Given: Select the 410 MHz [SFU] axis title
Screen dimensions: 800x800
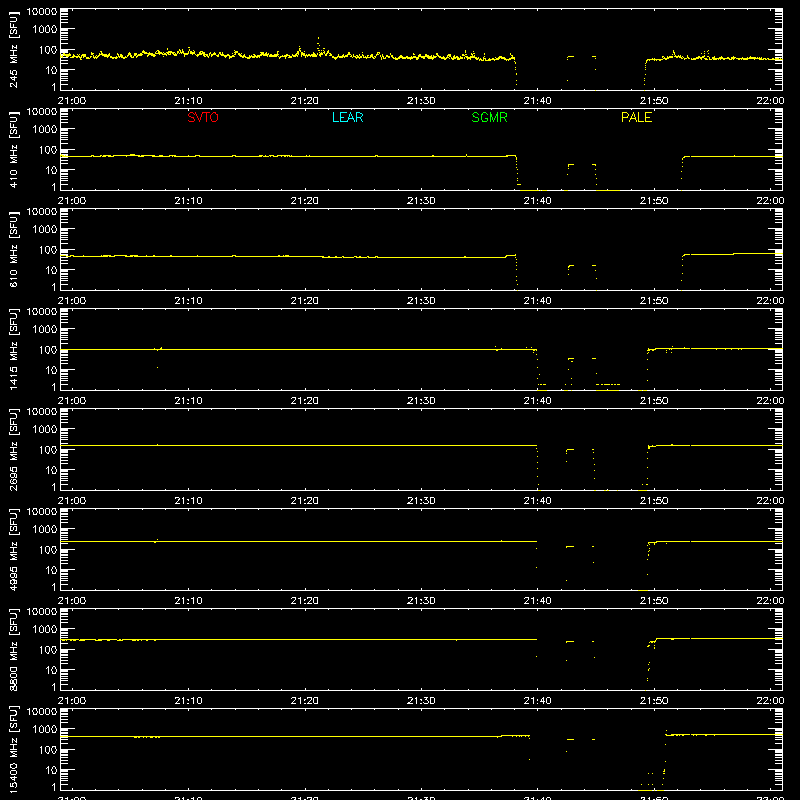Looking at the screenshot, I should point(14,149).
